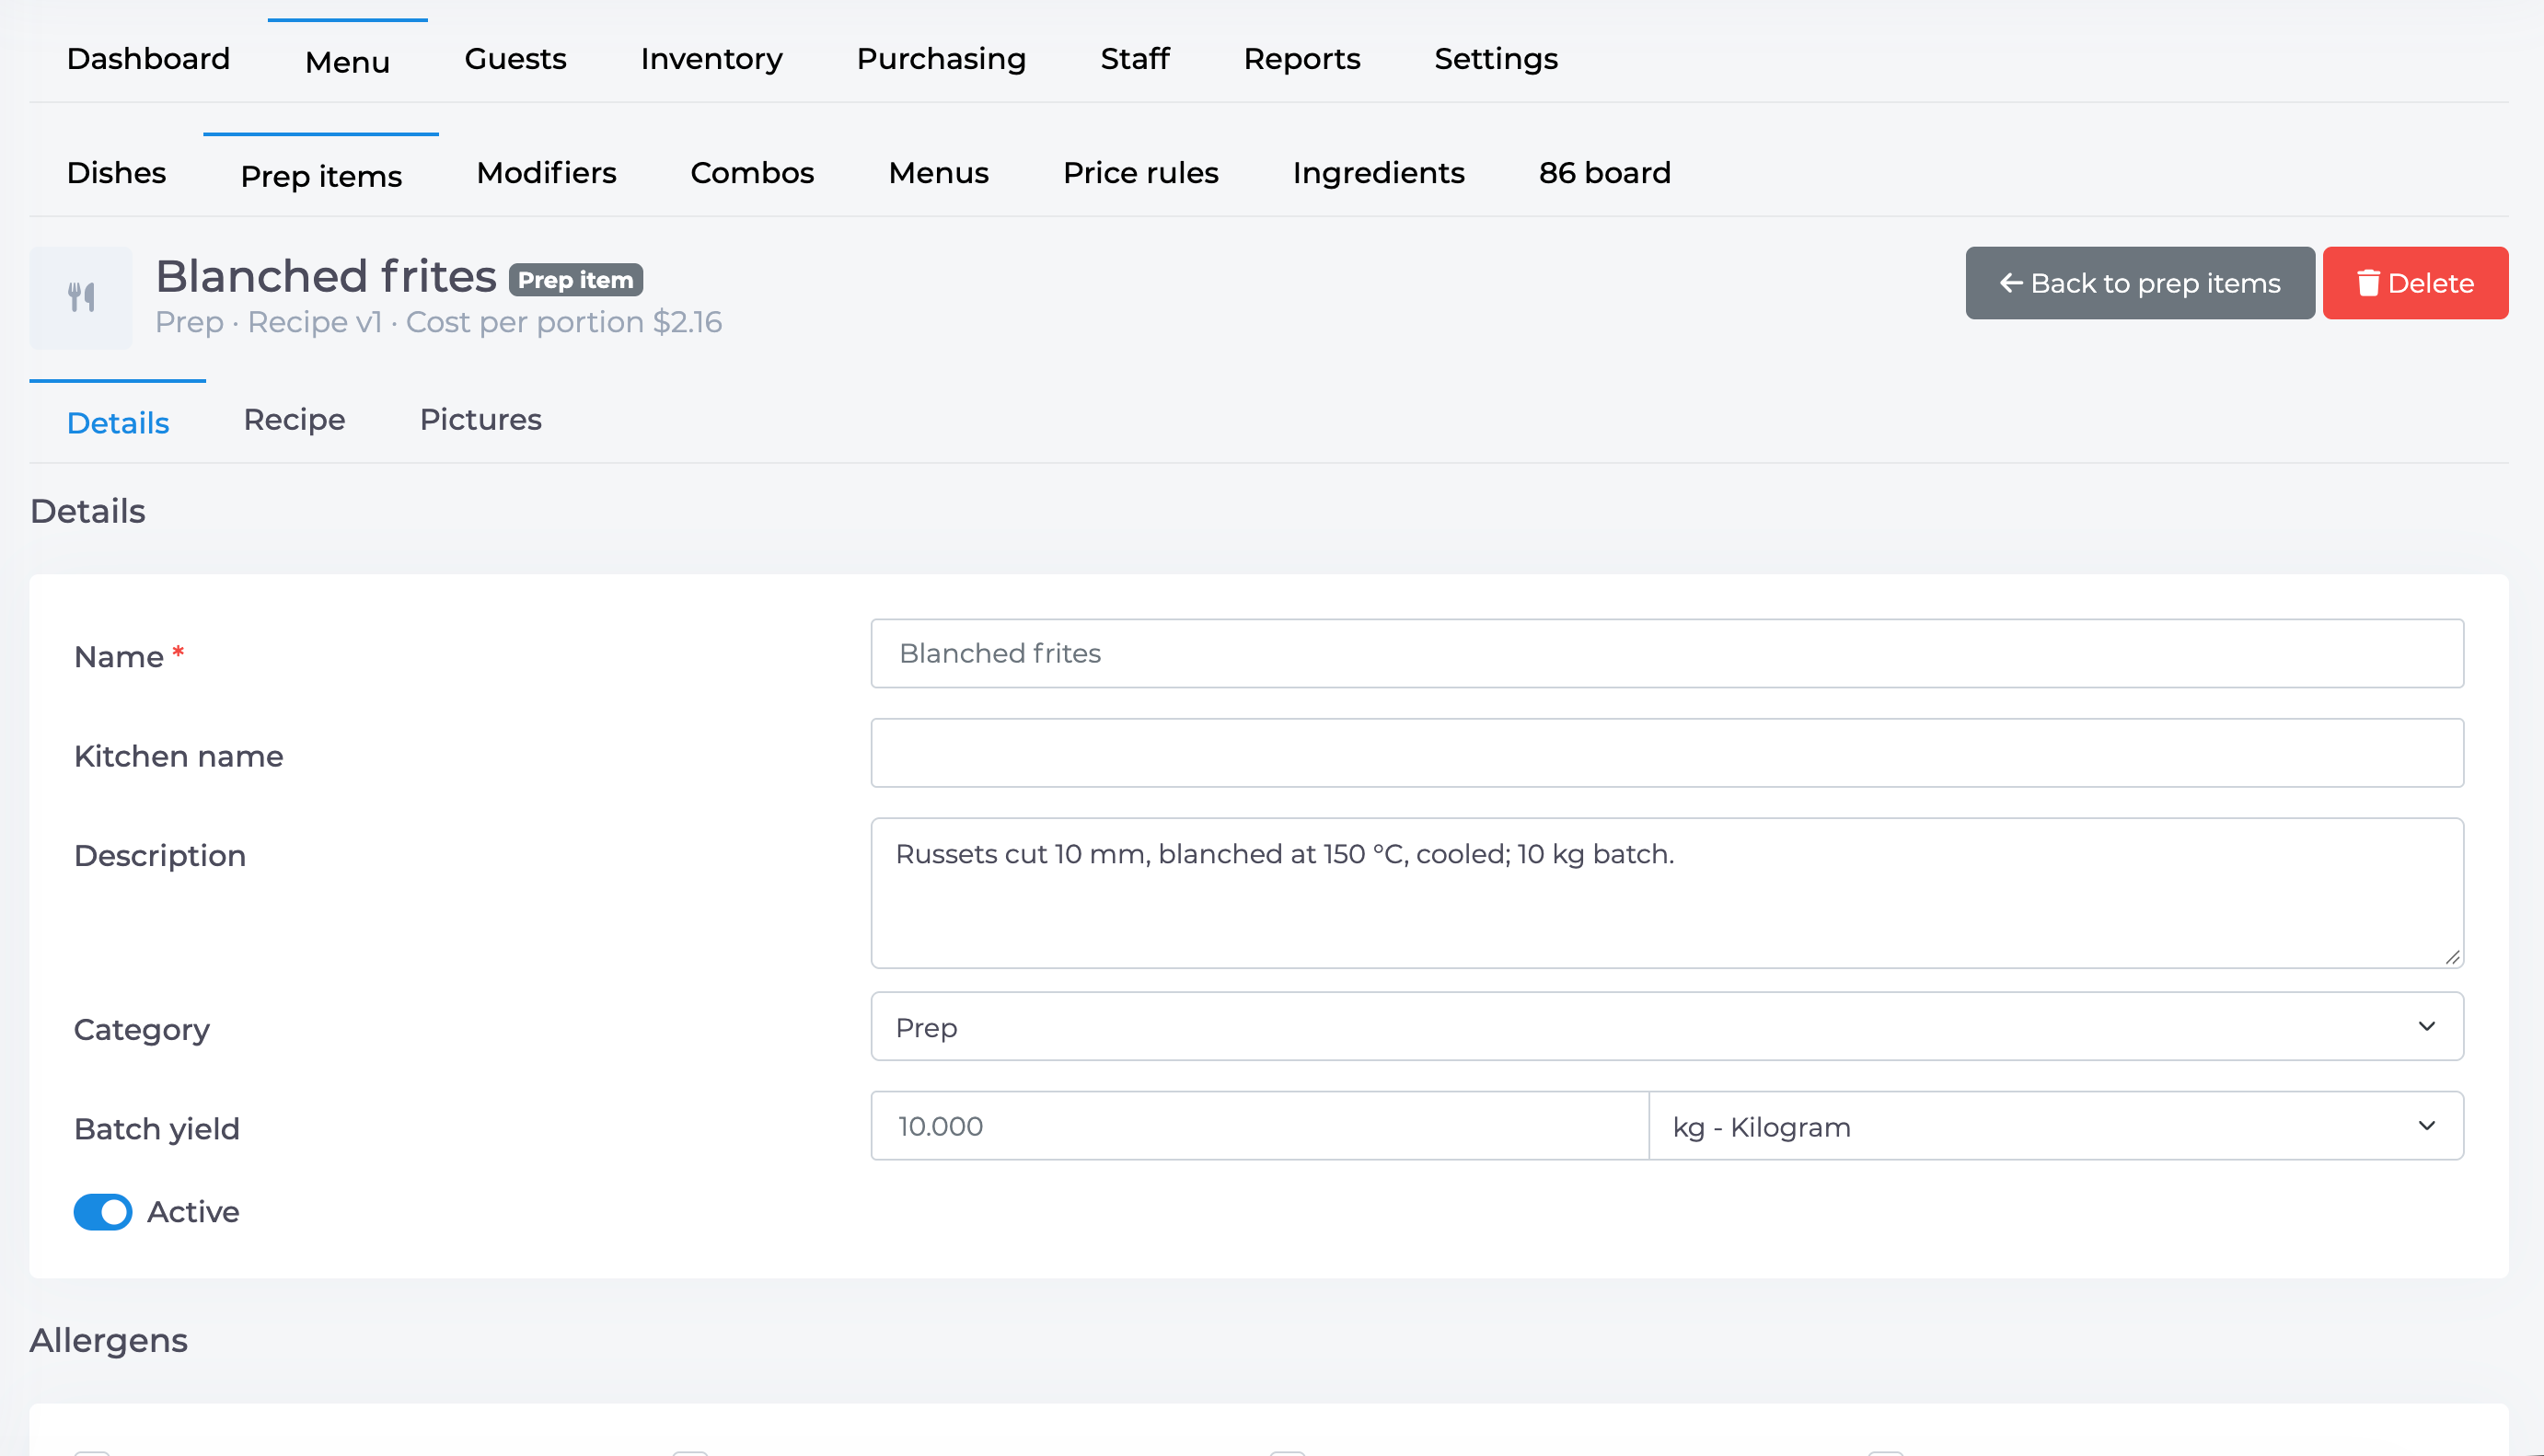Open the Category dropdown showing Prep
This screenshot has width=2544, height=1456.
coord(1666,1026)
